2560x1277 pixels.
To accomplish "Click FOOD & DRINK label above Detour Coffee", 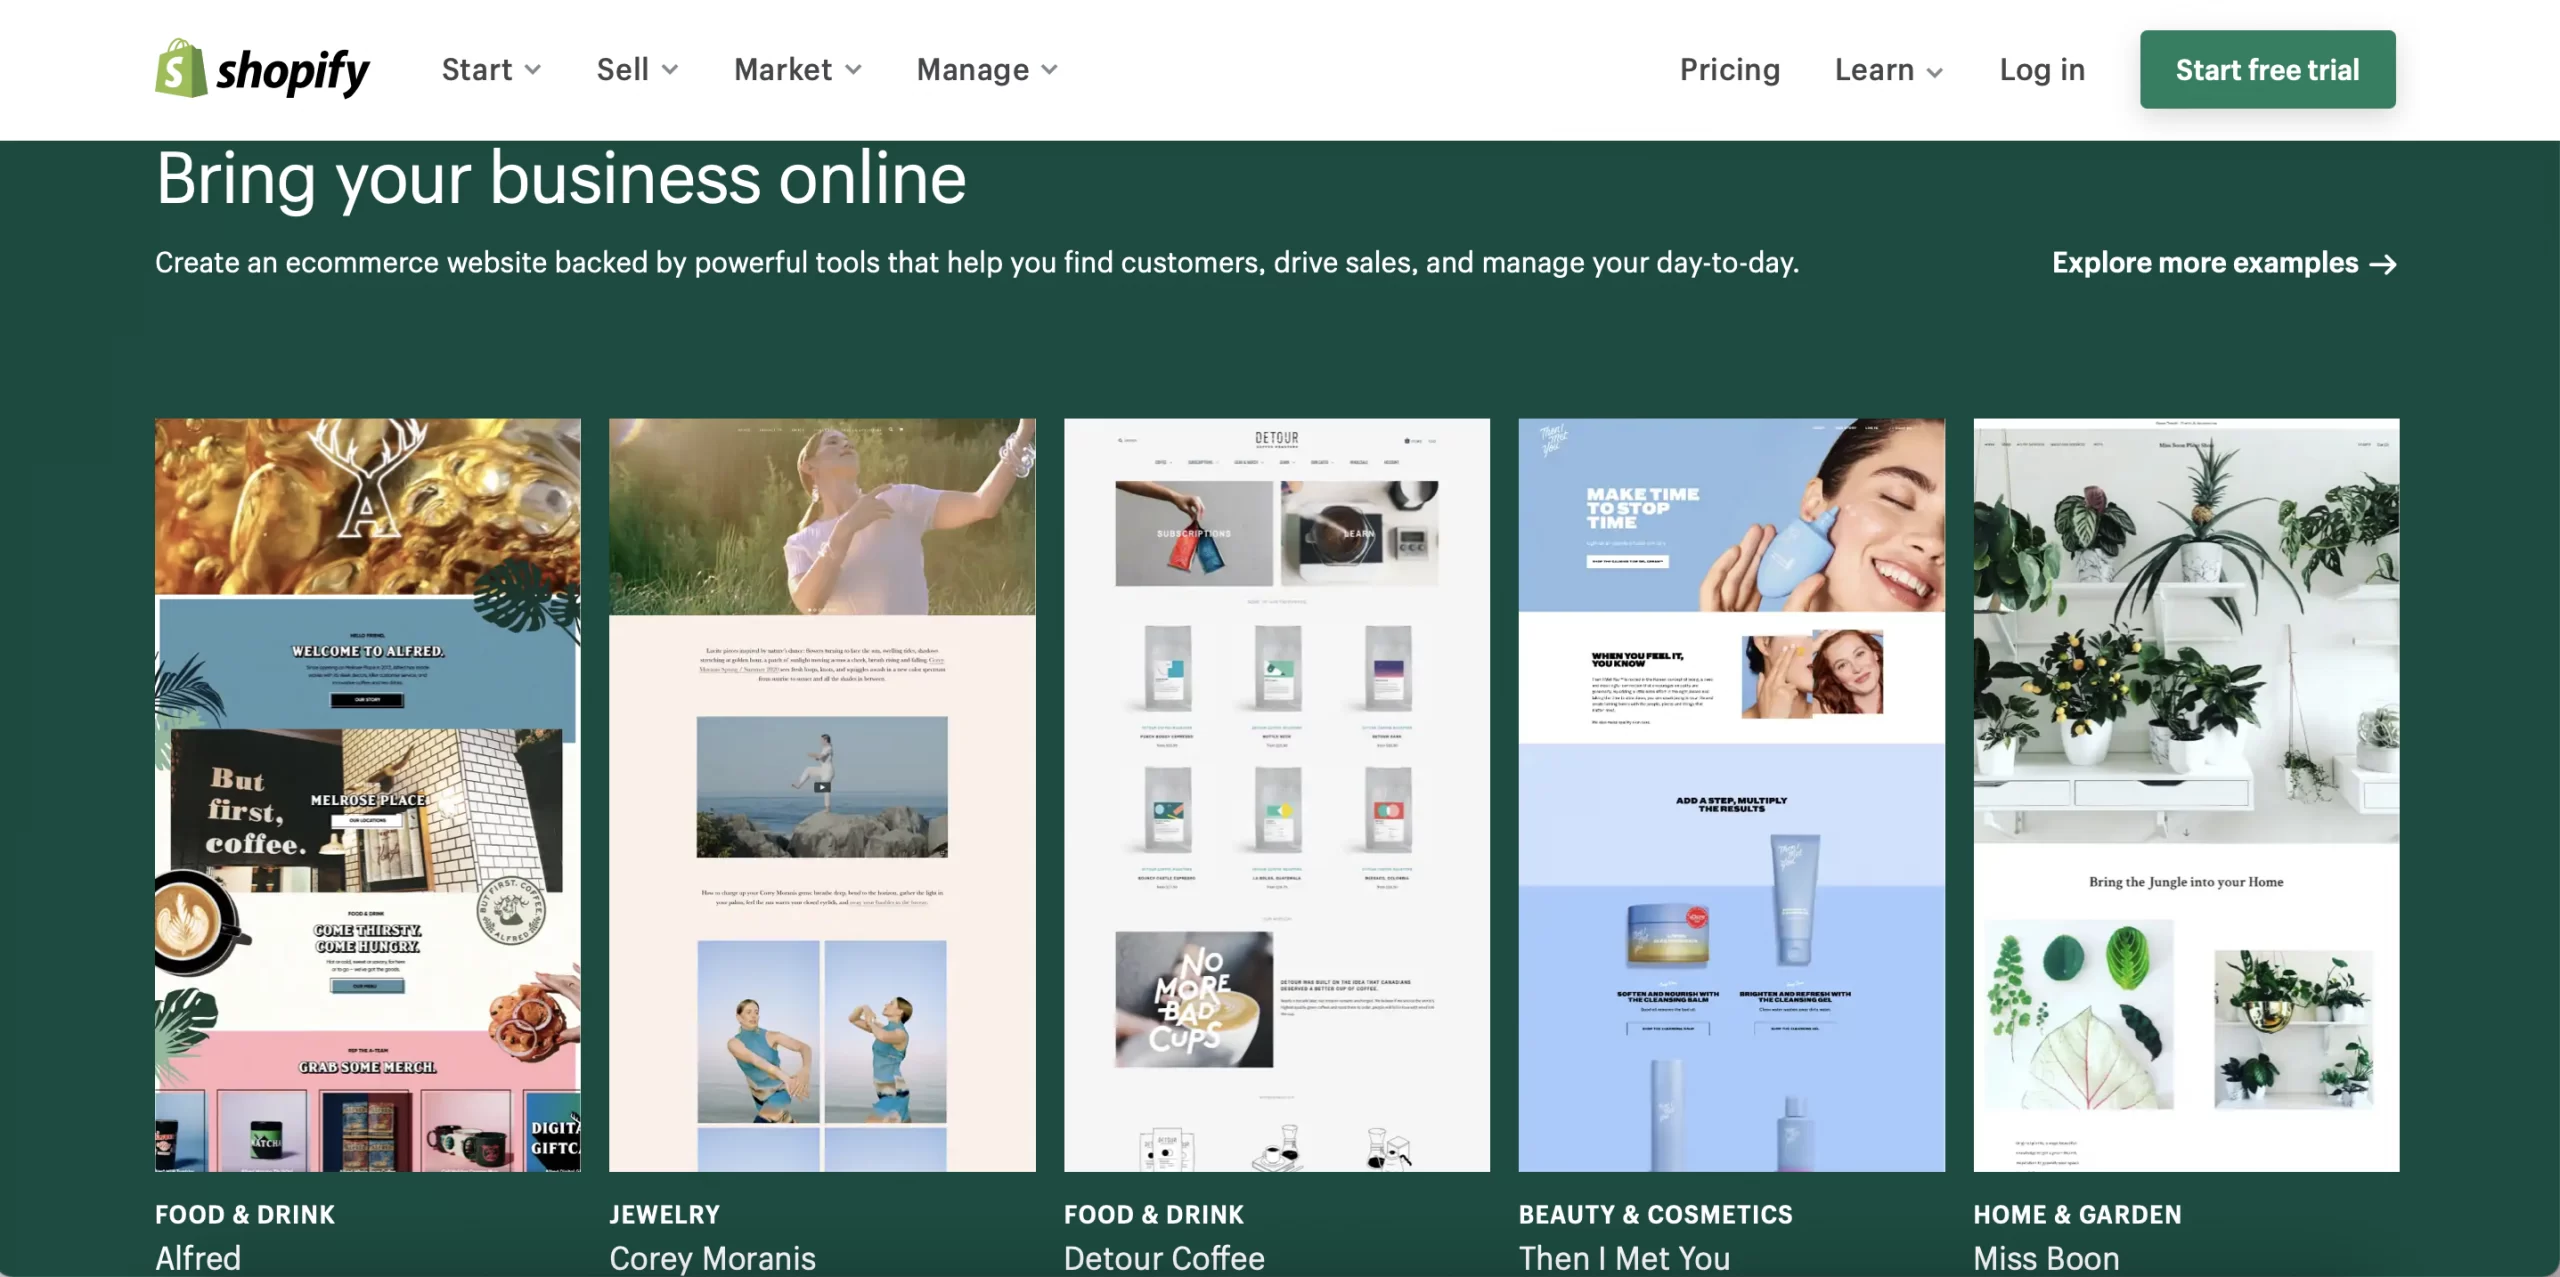I will tap(1154, 1214).
